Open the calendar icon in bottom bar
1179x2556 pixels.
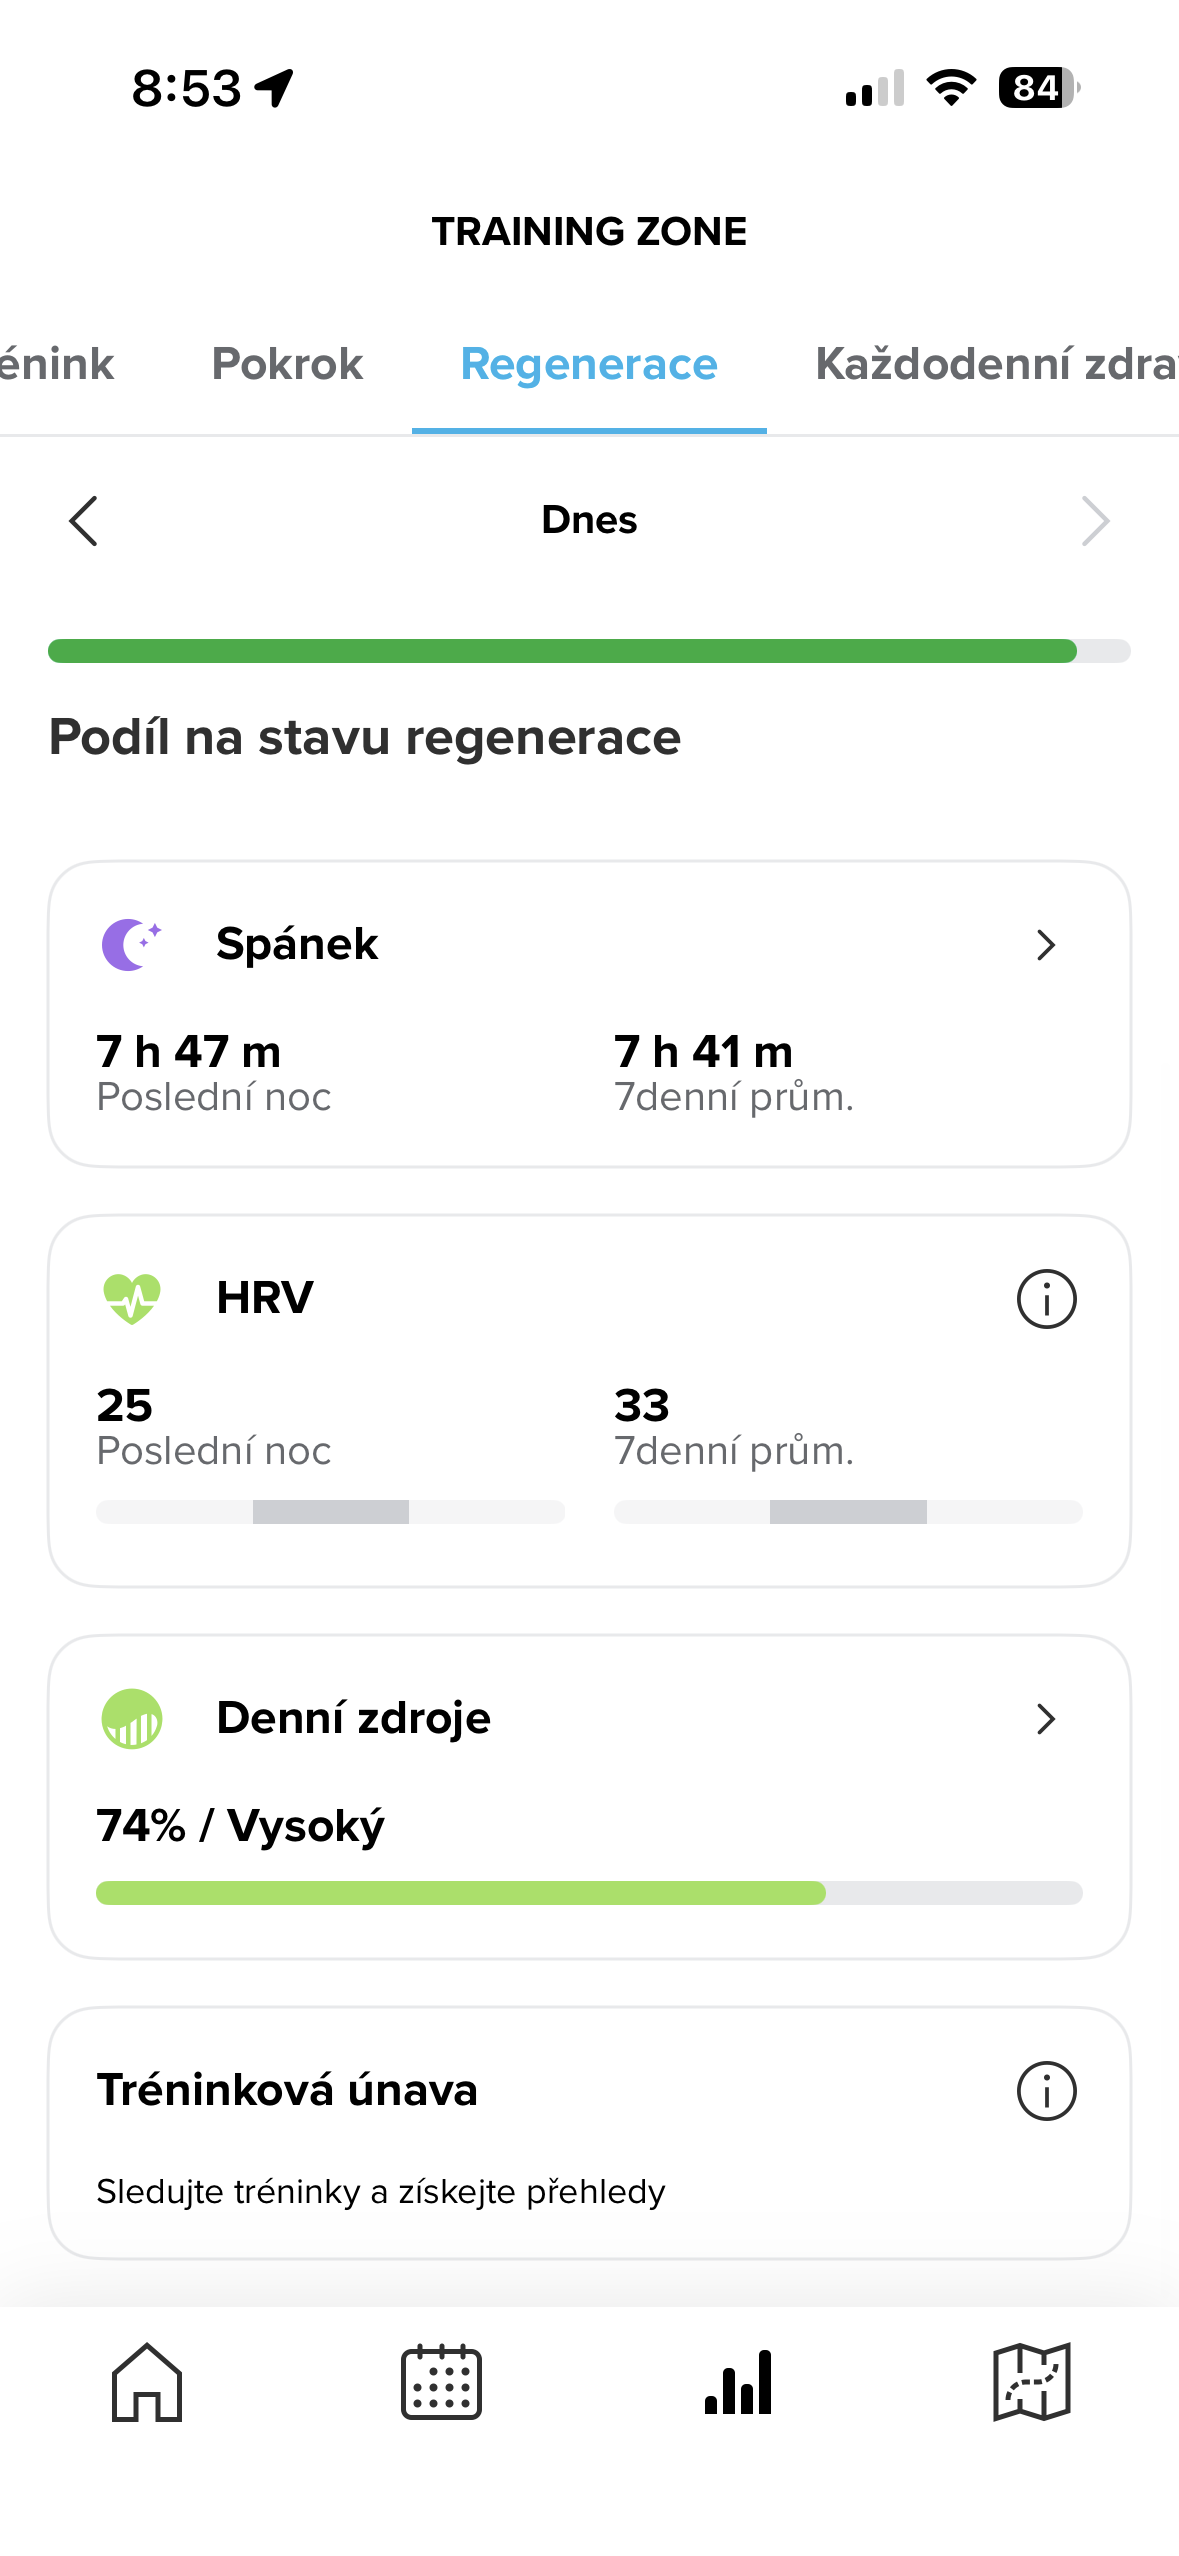(441, 2382)
